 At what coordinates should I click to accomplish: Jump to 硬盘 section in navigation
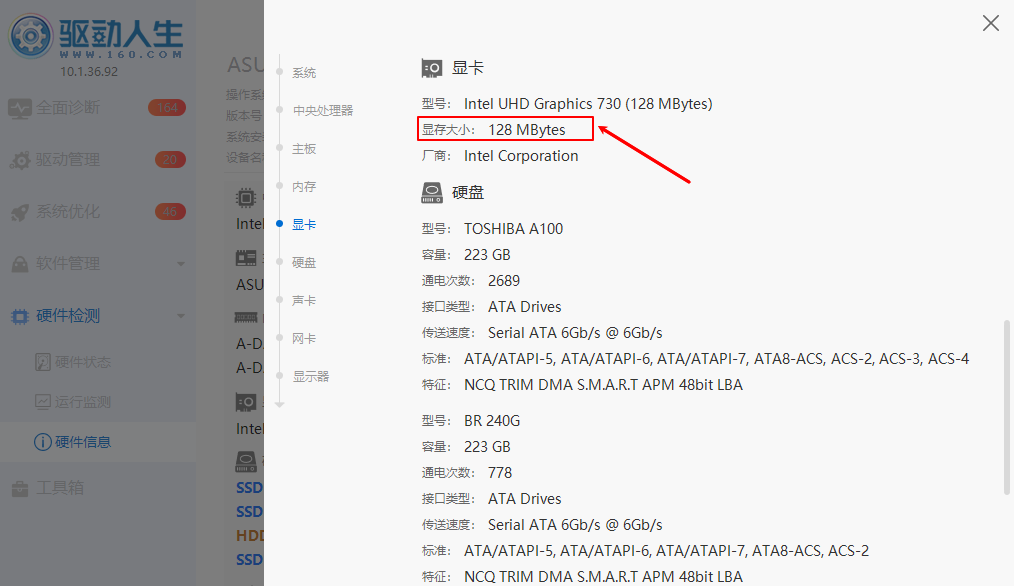coord(304,263)
